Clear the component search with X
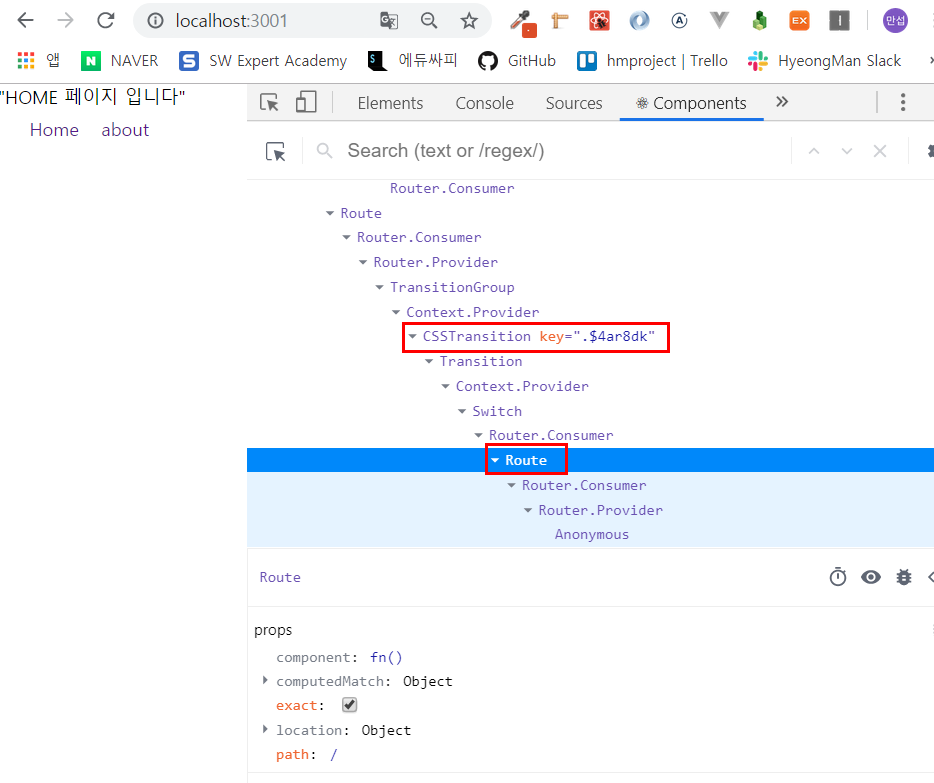 pyautogui.click(x=880, y=151)
